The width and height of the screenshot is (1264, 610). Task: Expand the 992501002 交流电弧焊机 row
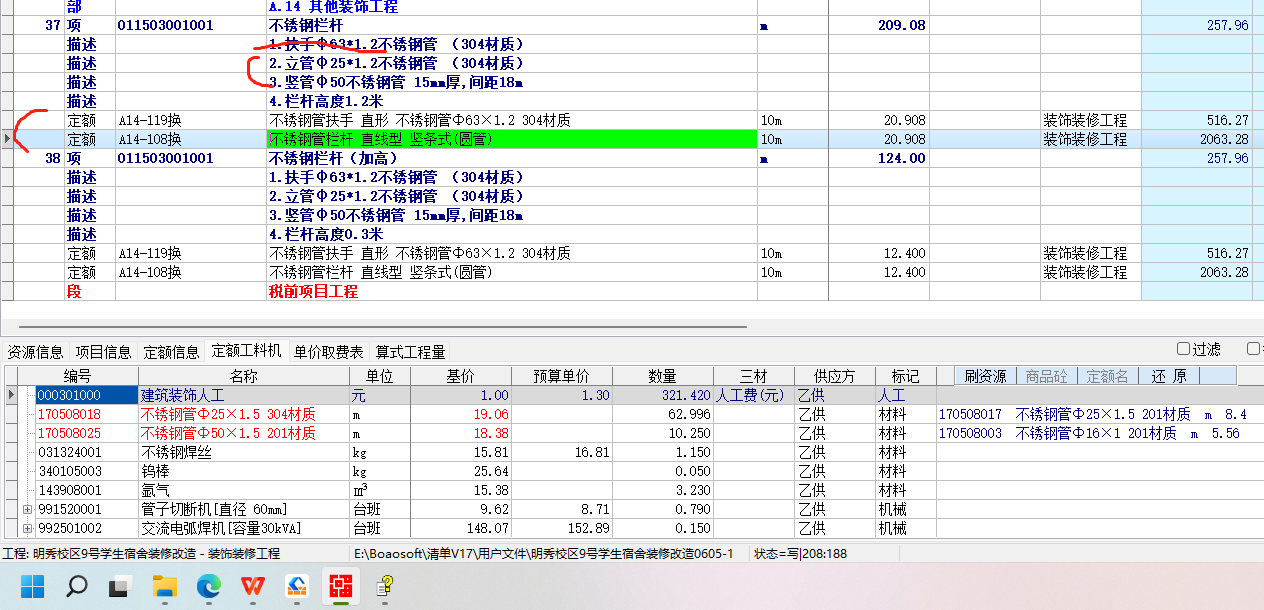pos(27,528)
